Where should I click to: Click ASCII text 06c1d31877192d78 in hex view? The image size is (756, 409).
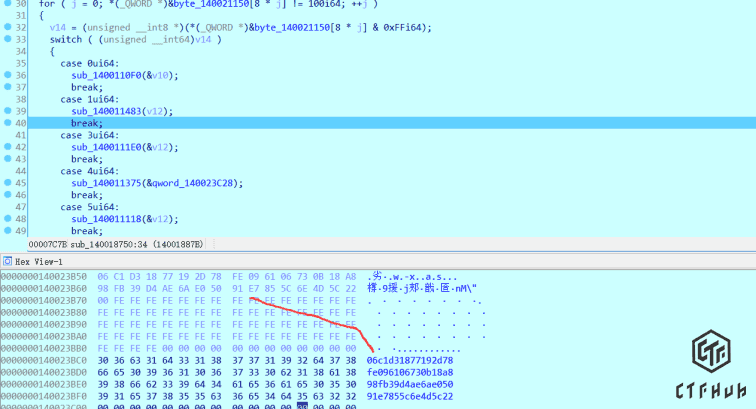click(x=410, y=359)
